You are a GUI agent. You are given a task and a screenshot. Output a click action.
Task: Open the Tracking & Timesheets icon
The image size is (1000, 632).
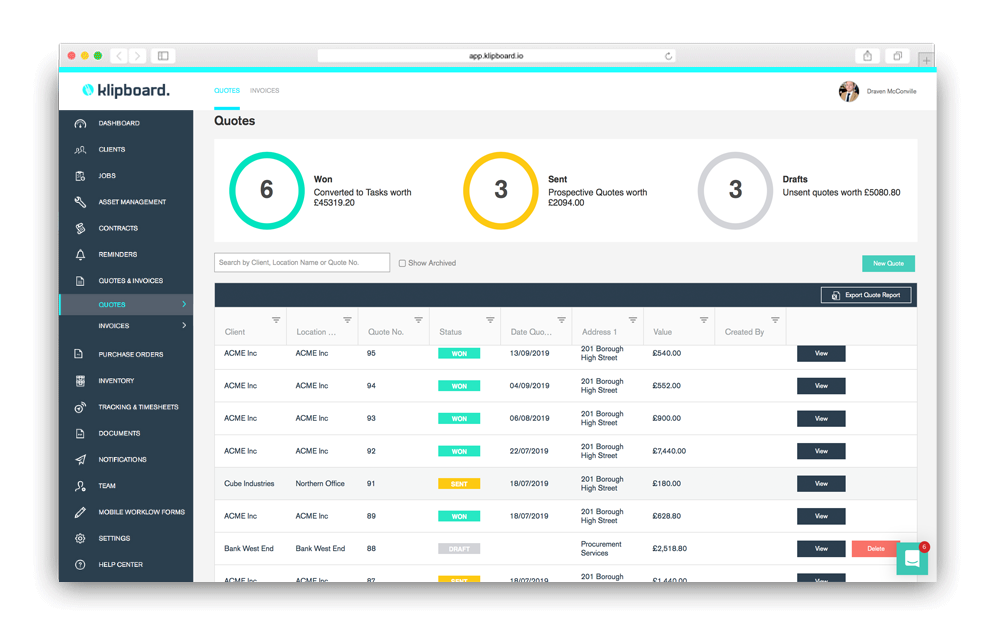point(80,407)
